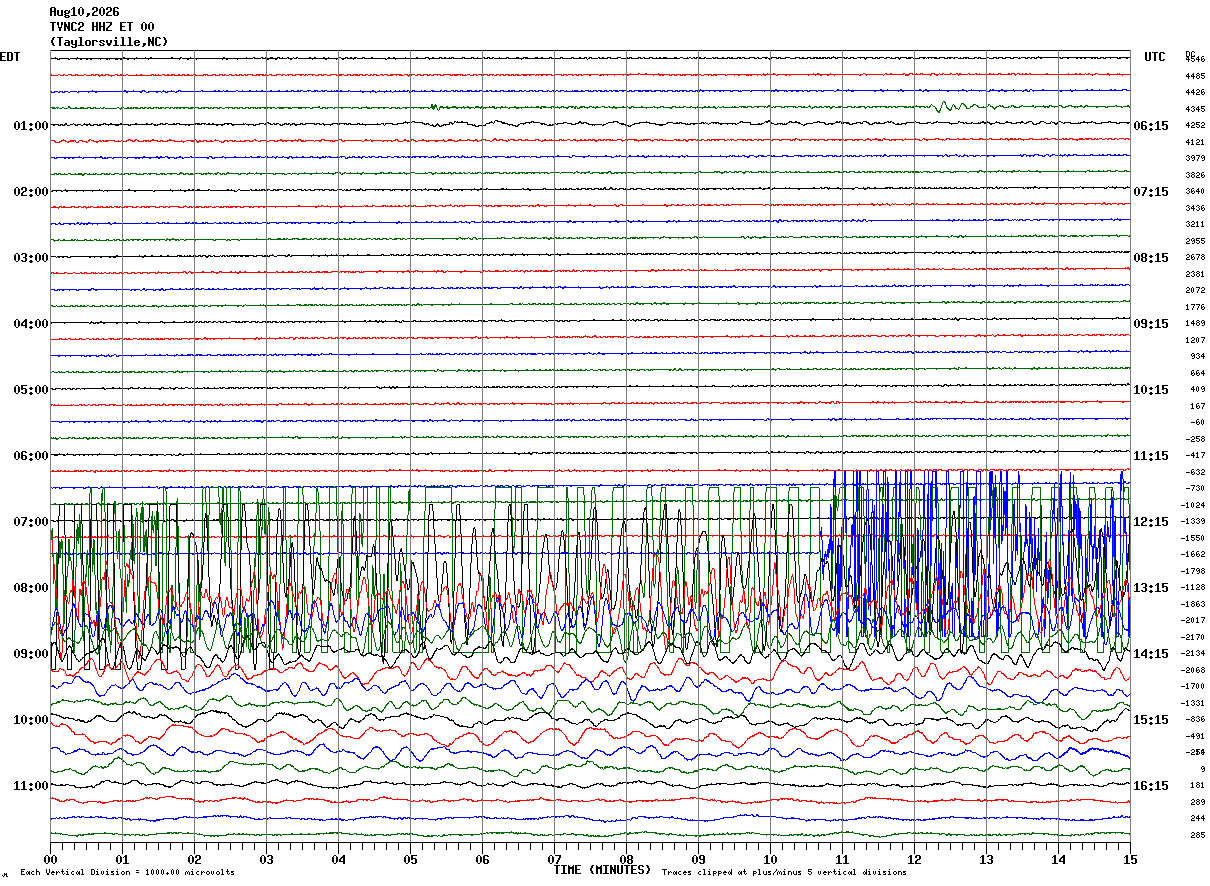Click the DC offset value 285
The width and height of the screenshot is (1210, 886).
tap(1197, 835)
